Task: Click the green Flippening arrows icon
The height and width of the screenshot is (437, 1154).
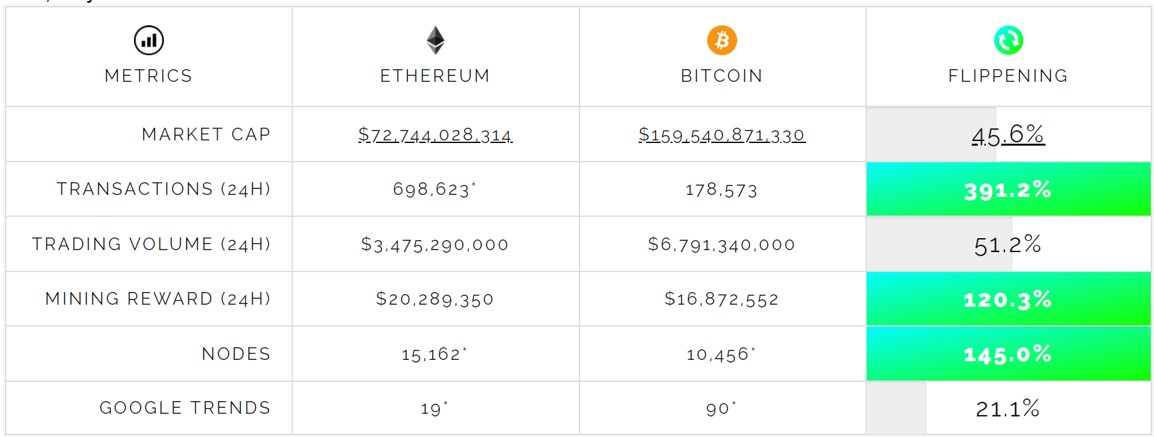Action: click(1008, 40)
